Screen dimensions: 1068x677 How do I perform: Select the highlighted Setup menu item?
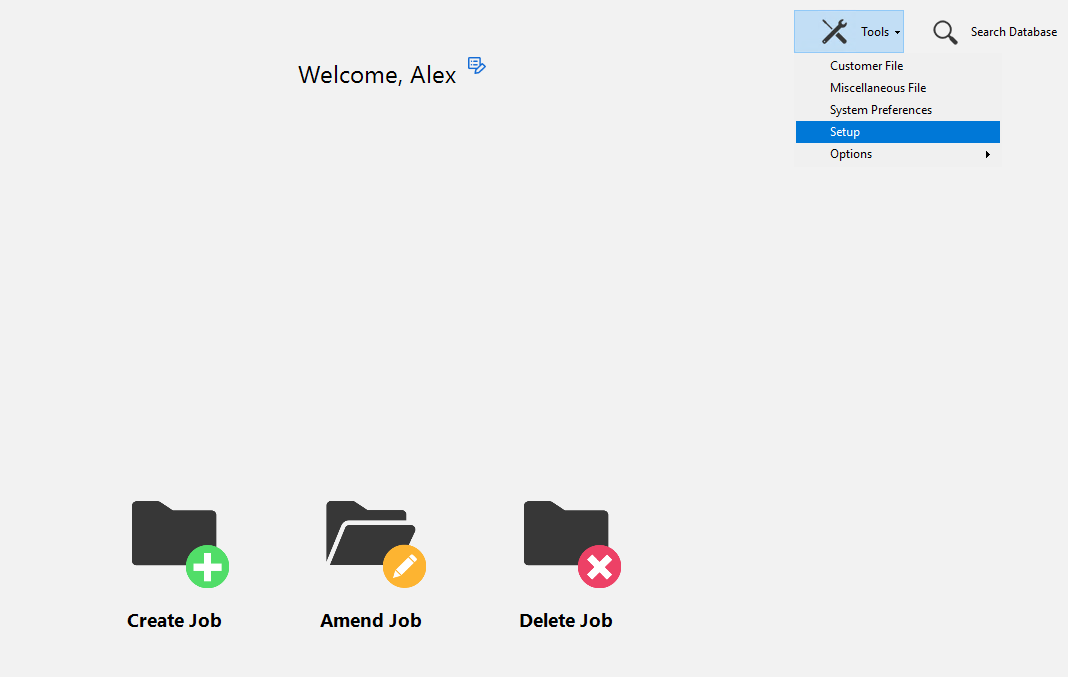[x=845, y=132]
